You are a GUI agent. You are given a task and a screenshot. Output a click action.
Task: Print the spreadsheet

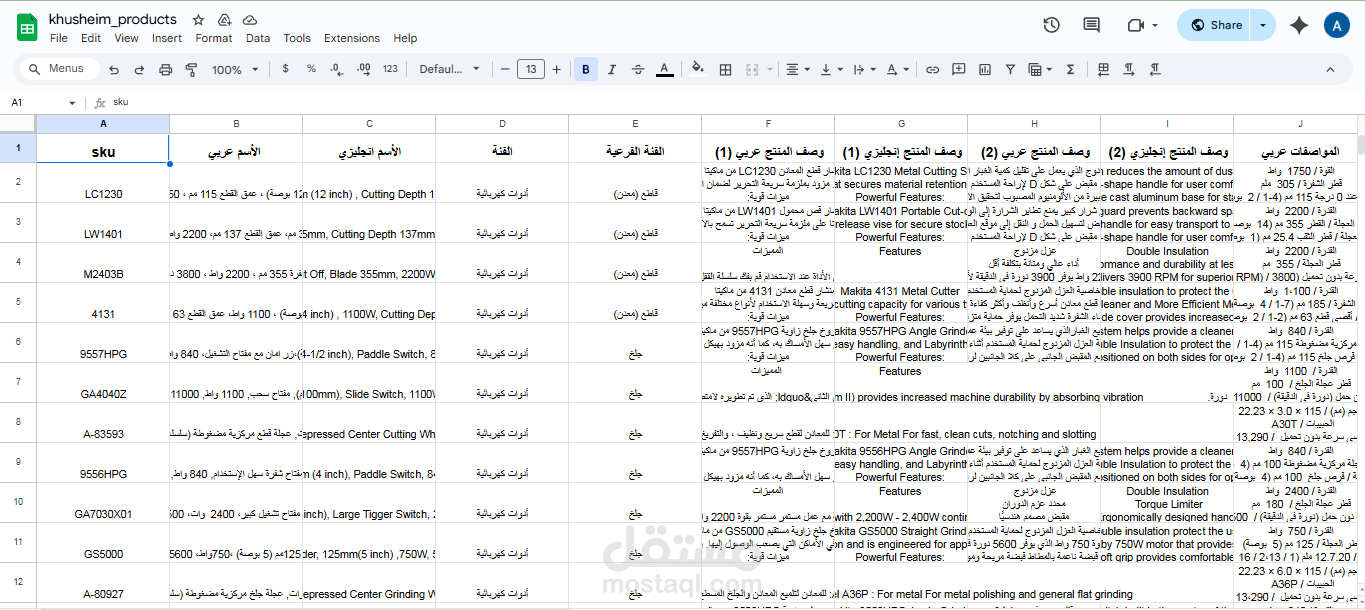click(166, 69)
